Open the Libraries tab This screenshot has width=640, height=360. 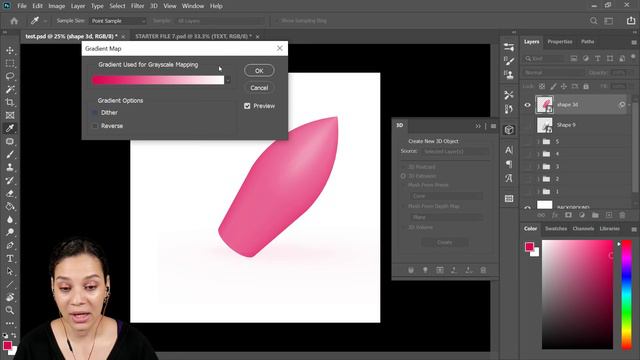coord(609,229)
